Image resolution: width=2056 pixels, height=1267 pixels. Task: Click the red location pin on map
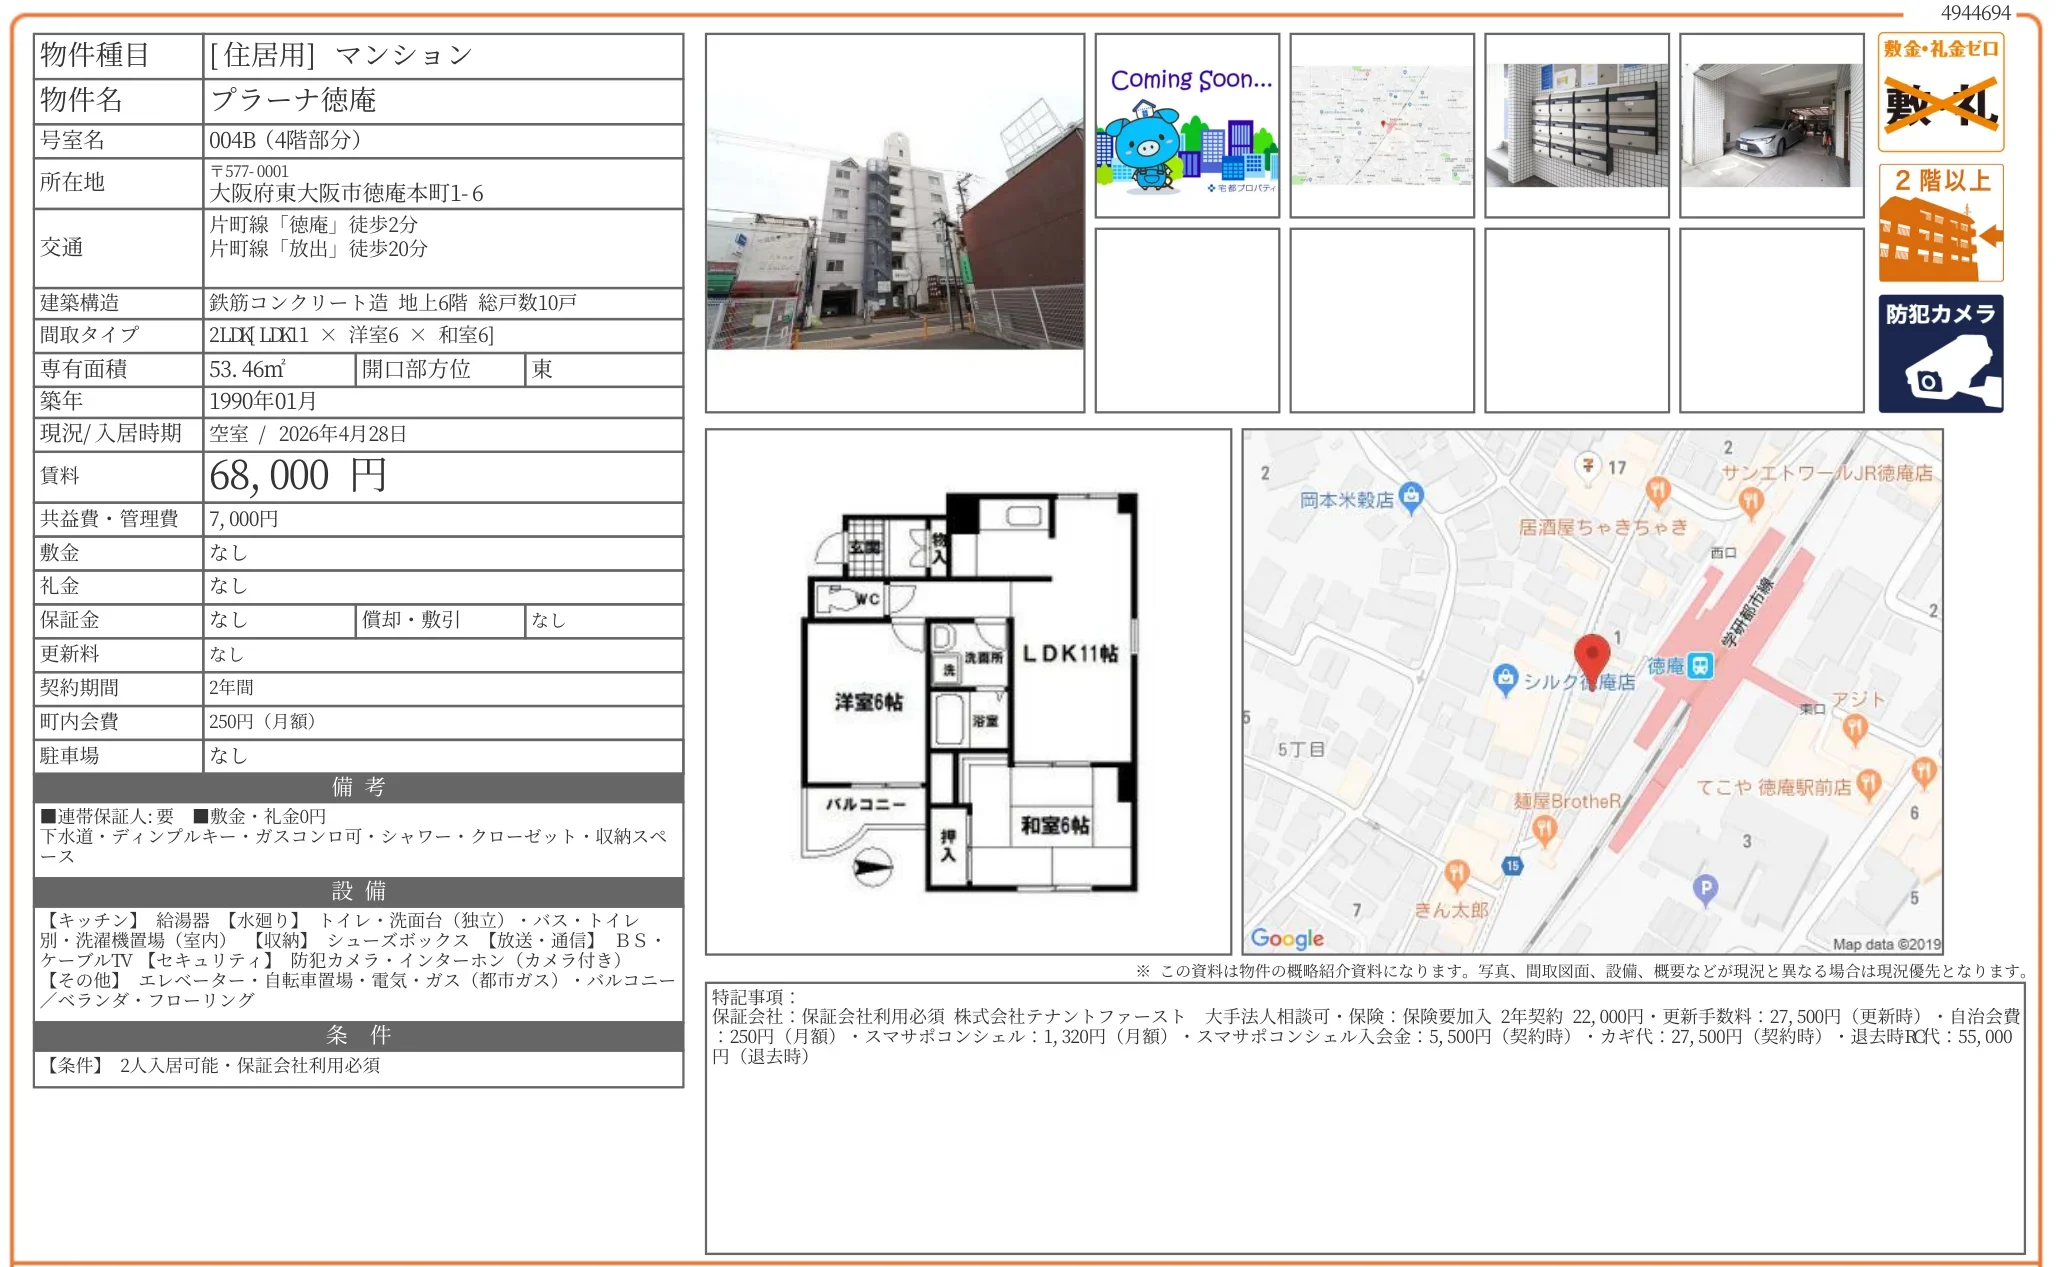coord(1591,658)
